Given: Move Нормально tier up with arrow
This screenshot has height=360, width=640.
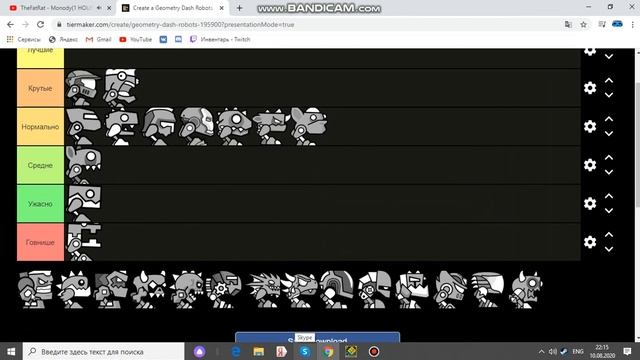Looking at the screenshot, I should pos(609,119).
